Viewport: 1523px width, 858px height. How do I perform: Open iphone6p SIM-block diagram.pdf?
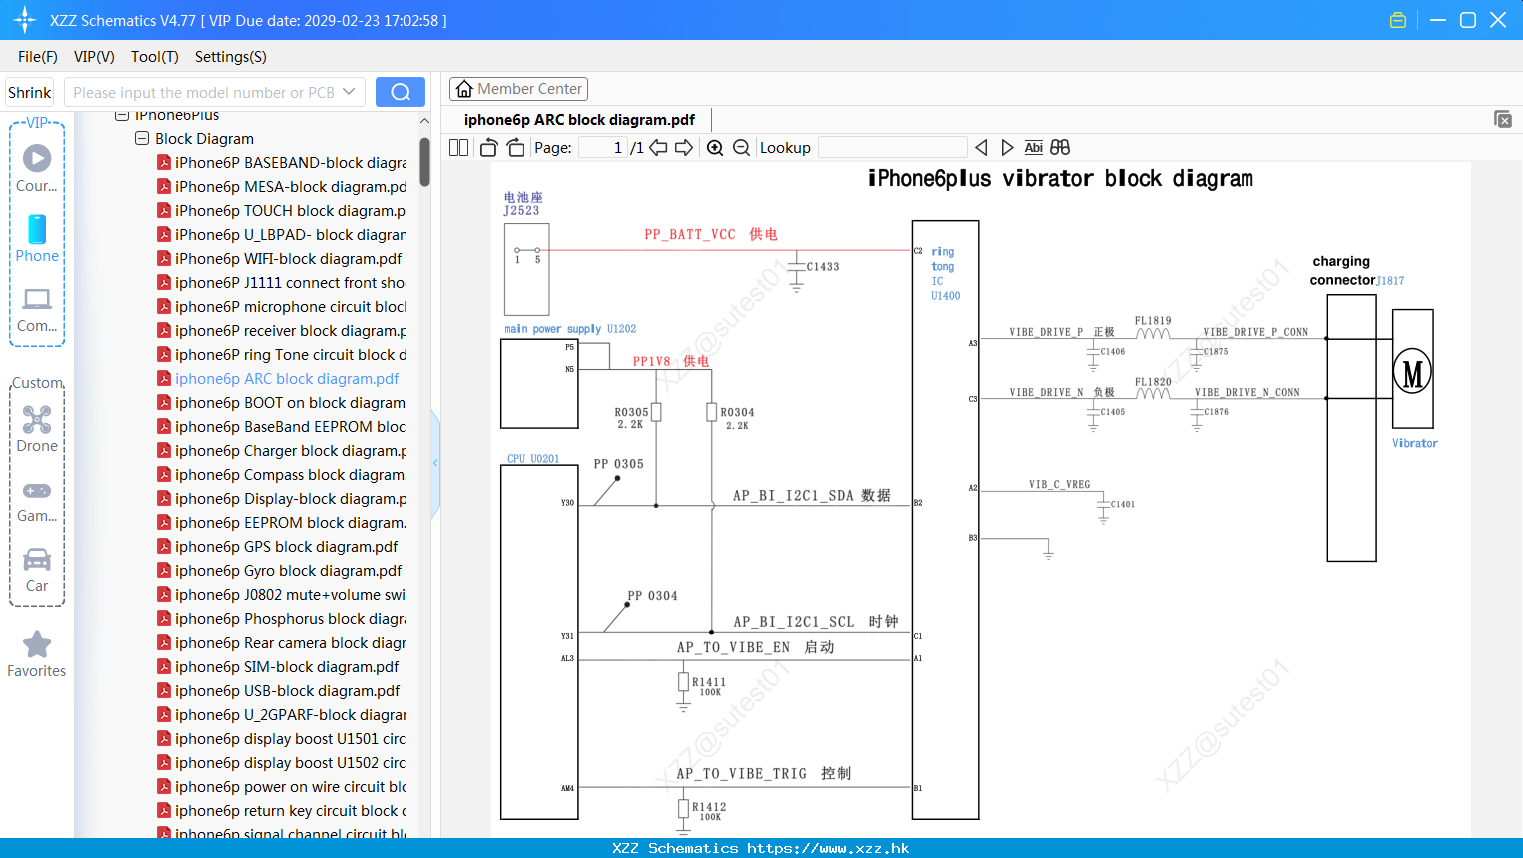[279, 666]
